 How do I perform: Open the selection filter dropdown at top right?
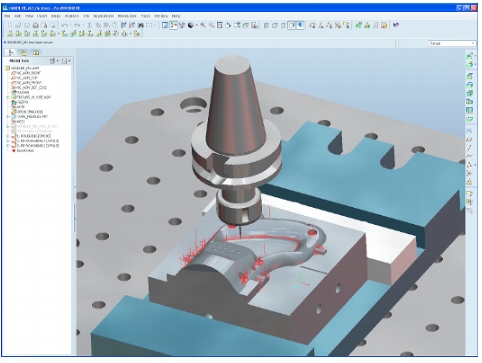pos(451,43)
